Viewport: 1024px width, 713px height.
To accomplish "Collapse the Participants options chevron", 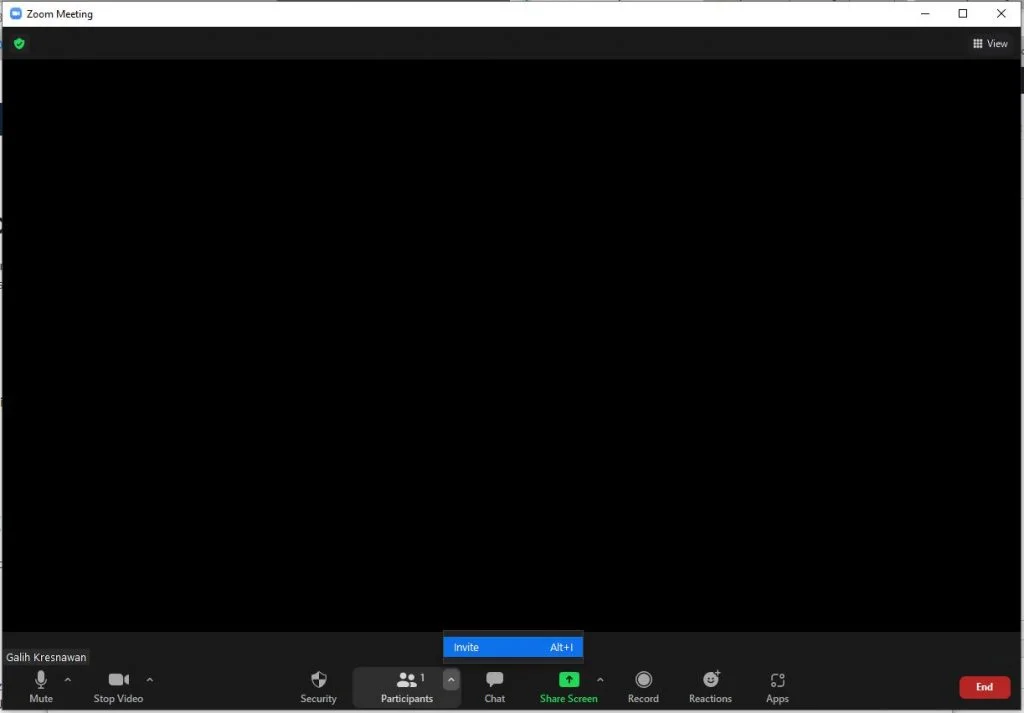I will (x=451, y=680).
